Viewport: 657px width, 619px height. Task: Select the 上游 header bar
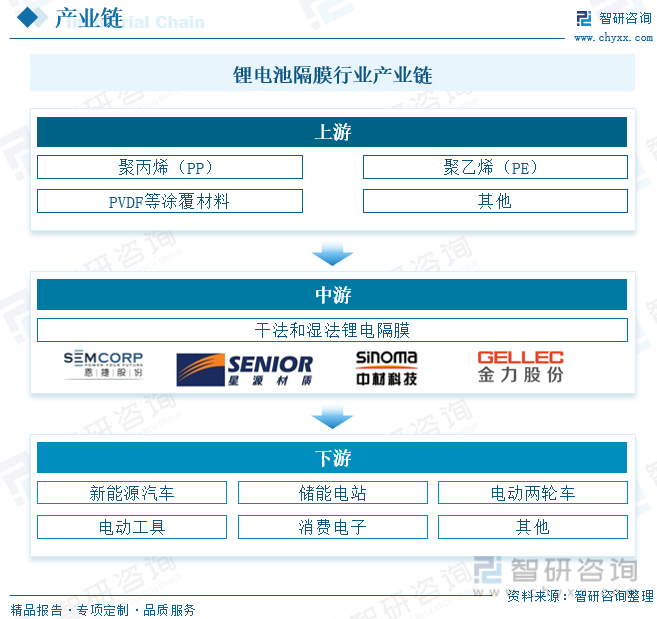pyautogui.click(x=332, y=132)
